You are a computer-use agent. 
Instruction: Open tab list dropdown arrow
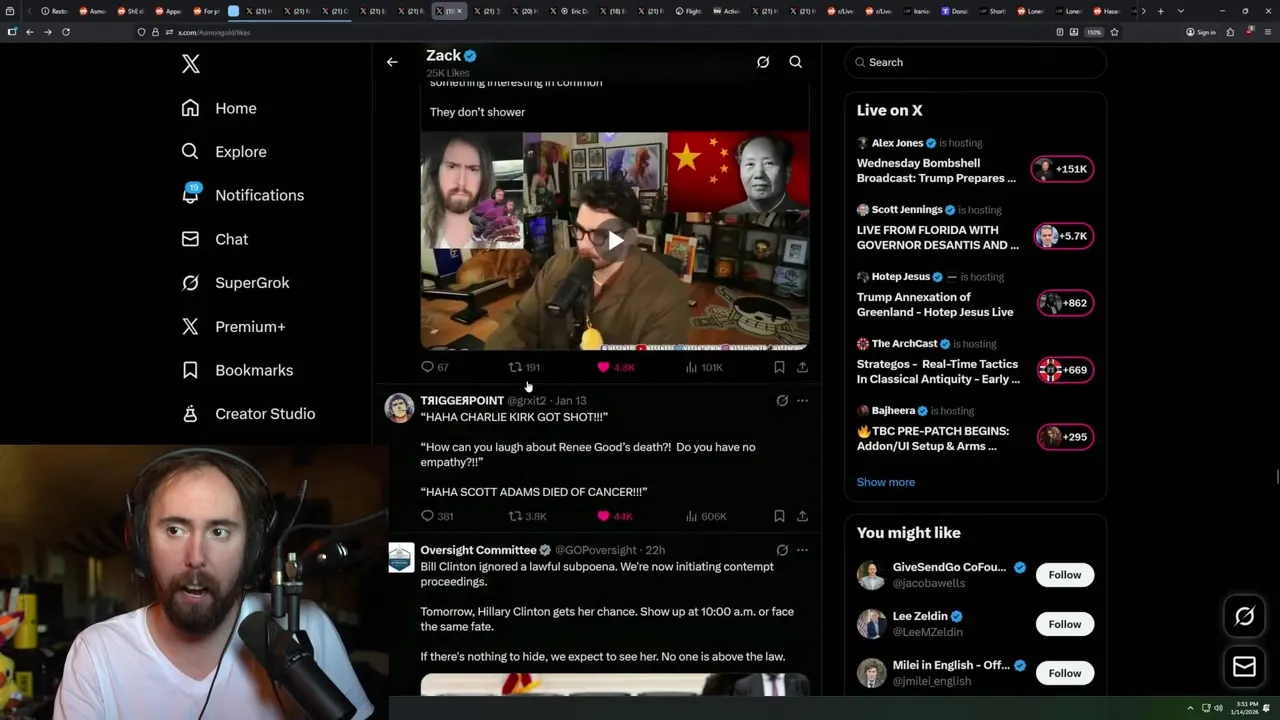tap(1180, 11)
